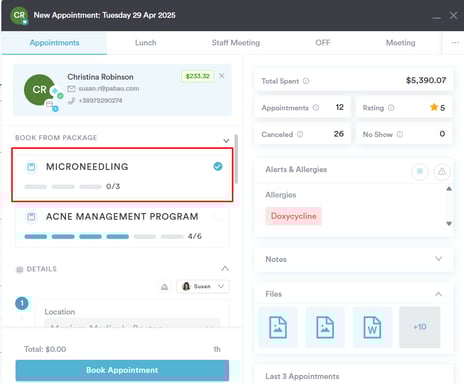Click the phone icon beside +38978290274
Screen dimensions: 464x383
point(71,101)
